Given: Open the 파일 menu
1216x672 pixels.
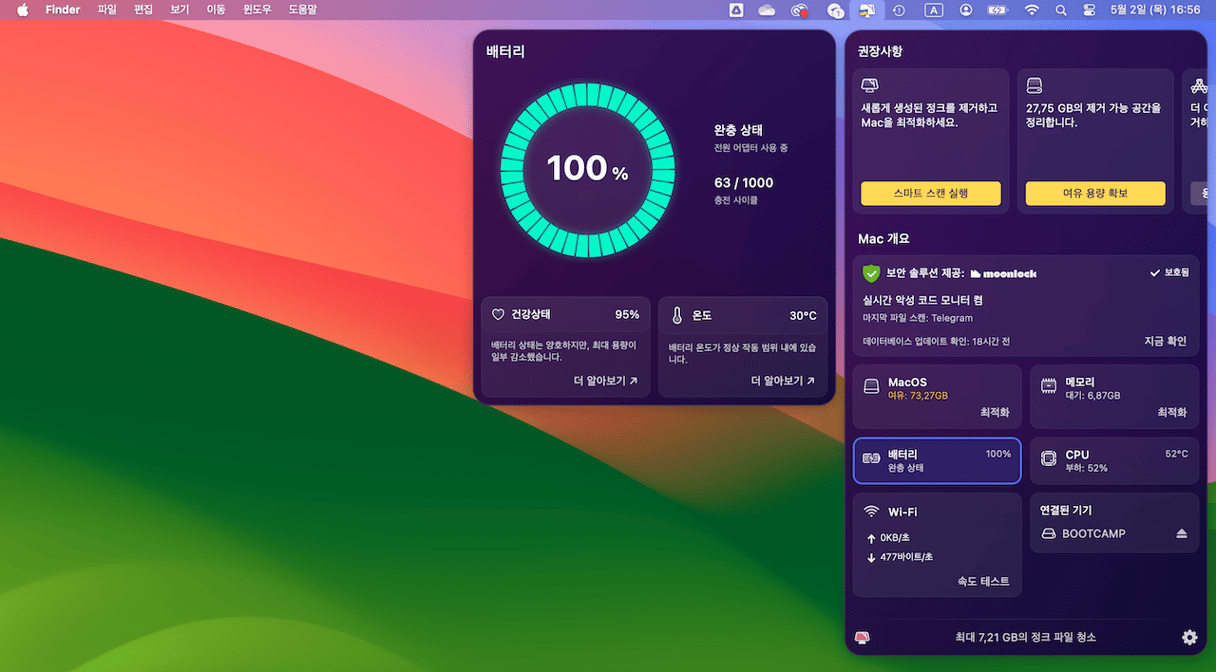Looking at the screenshot, I should pyautogui.click(x=107, y=10).
